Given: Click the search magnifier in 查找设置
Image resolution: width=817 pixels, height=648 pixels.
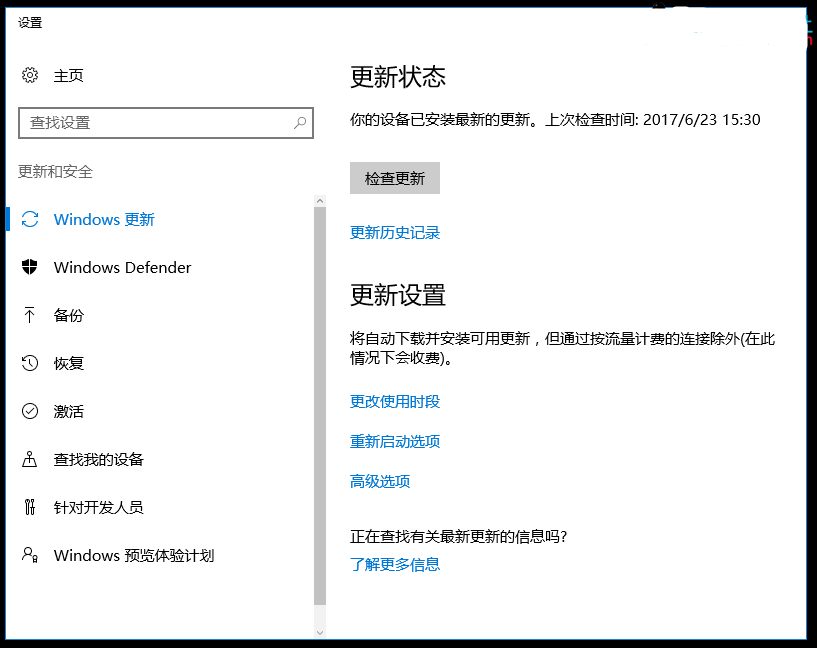Looking at the screenshot, I should [x=299, y=122].
